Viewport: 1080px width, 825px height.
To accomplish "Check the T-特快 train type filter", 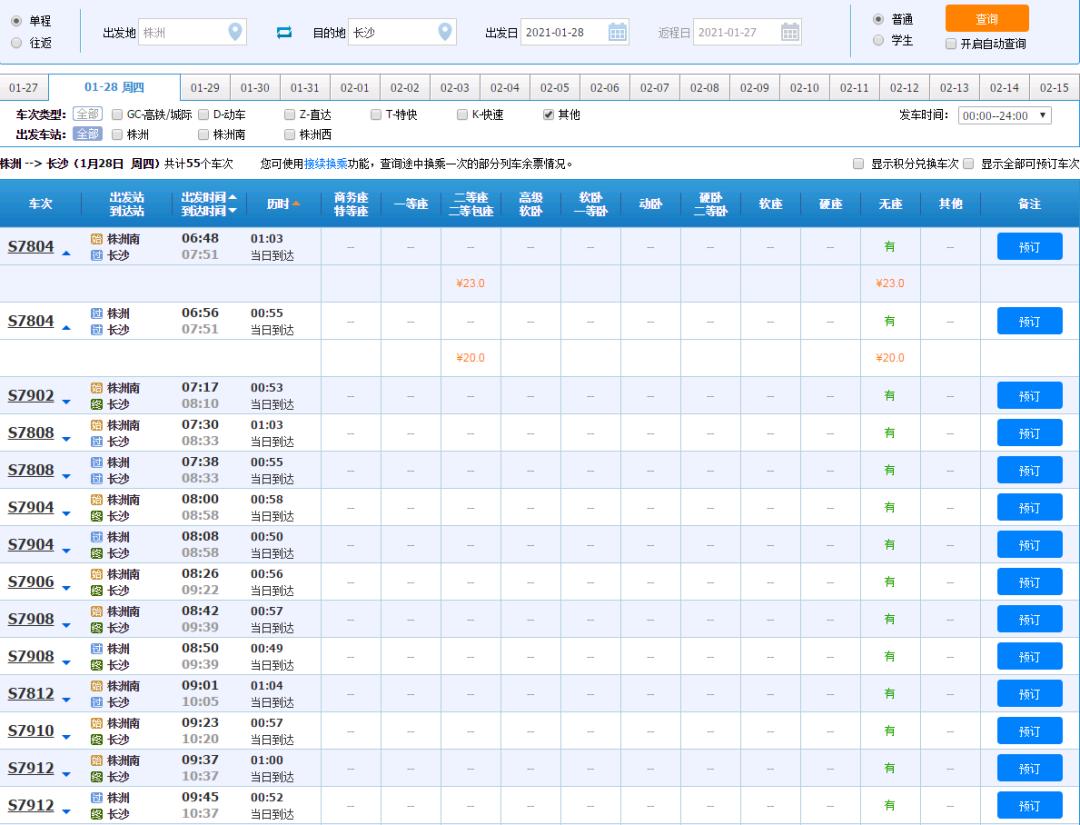I will coord(375,114).
